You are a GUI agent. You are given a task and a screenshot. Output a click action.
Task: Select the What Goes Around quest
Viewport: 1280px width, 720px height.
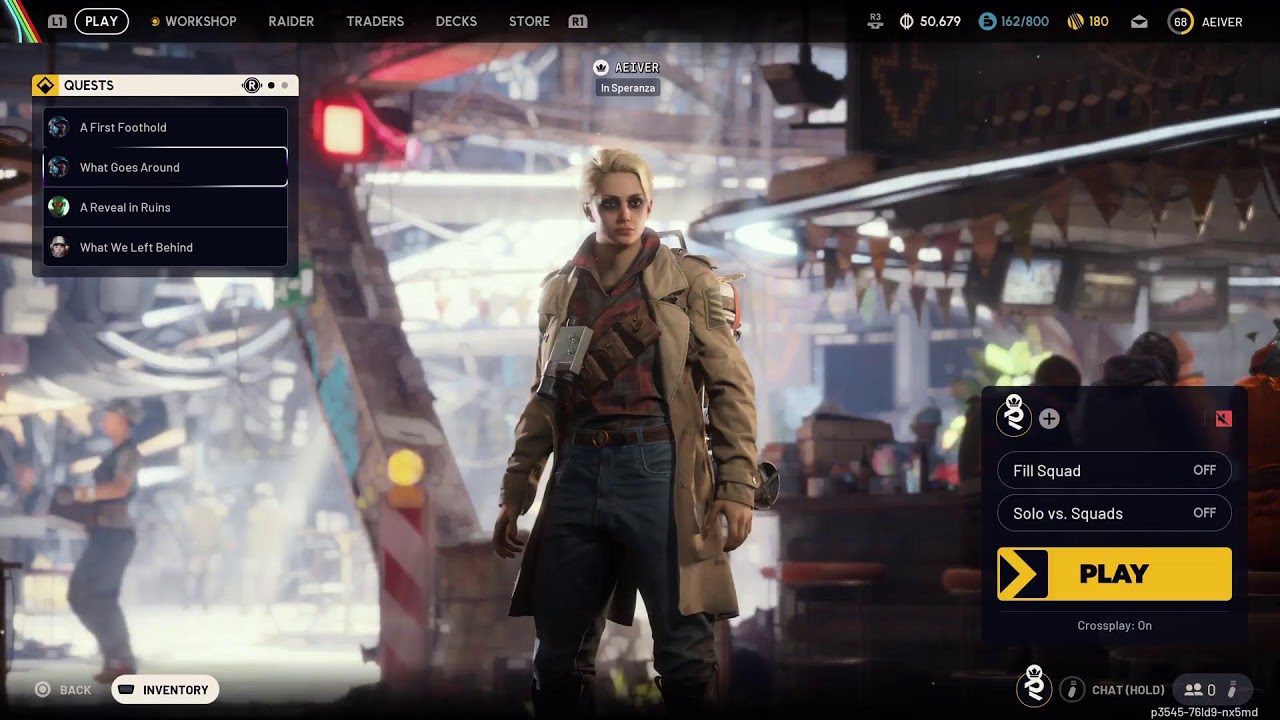165,167
